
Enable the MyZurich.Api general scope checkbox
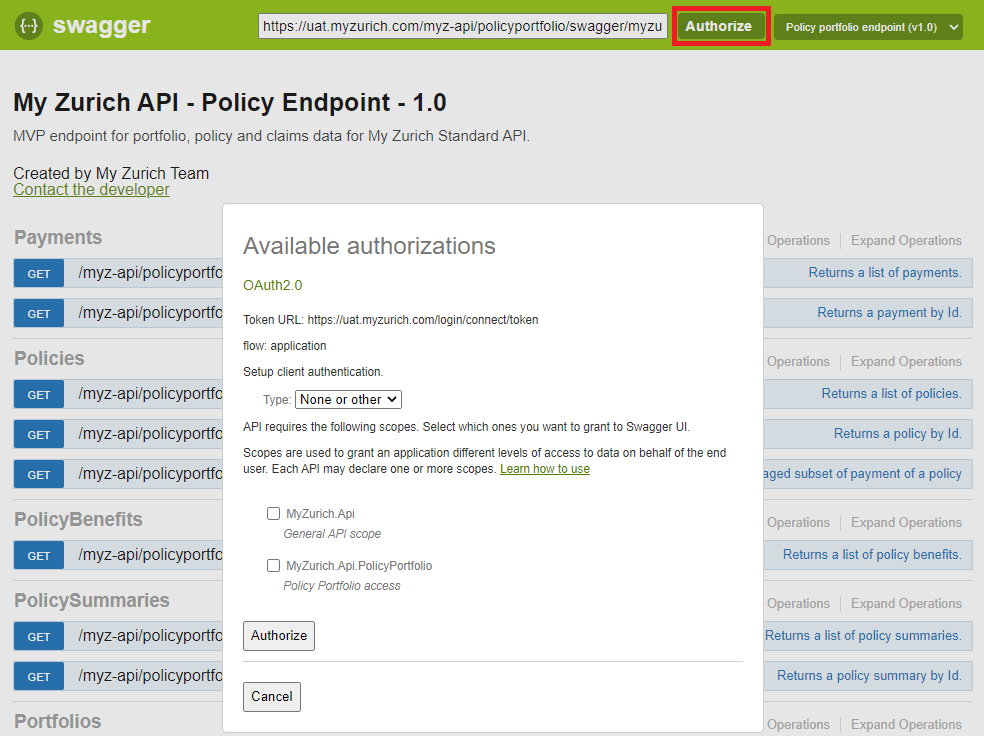273,513
